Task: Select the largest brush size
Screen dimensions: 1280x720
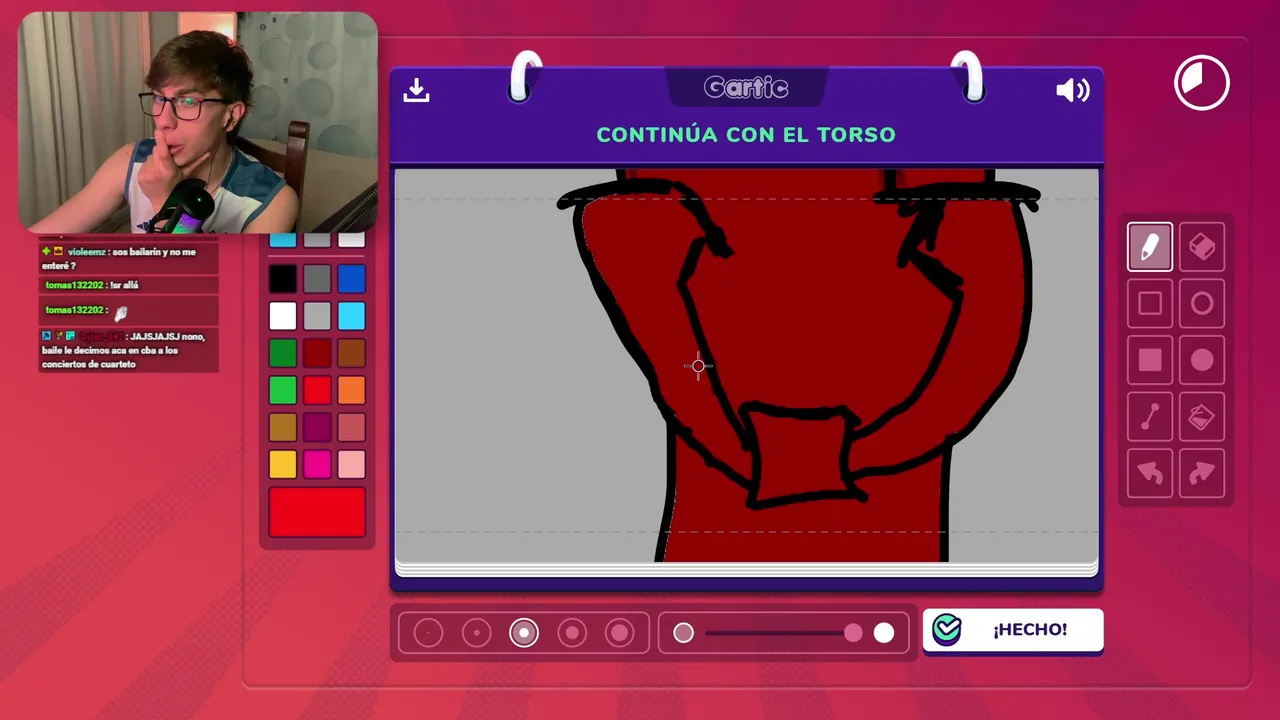Action: tap(620, 632)
